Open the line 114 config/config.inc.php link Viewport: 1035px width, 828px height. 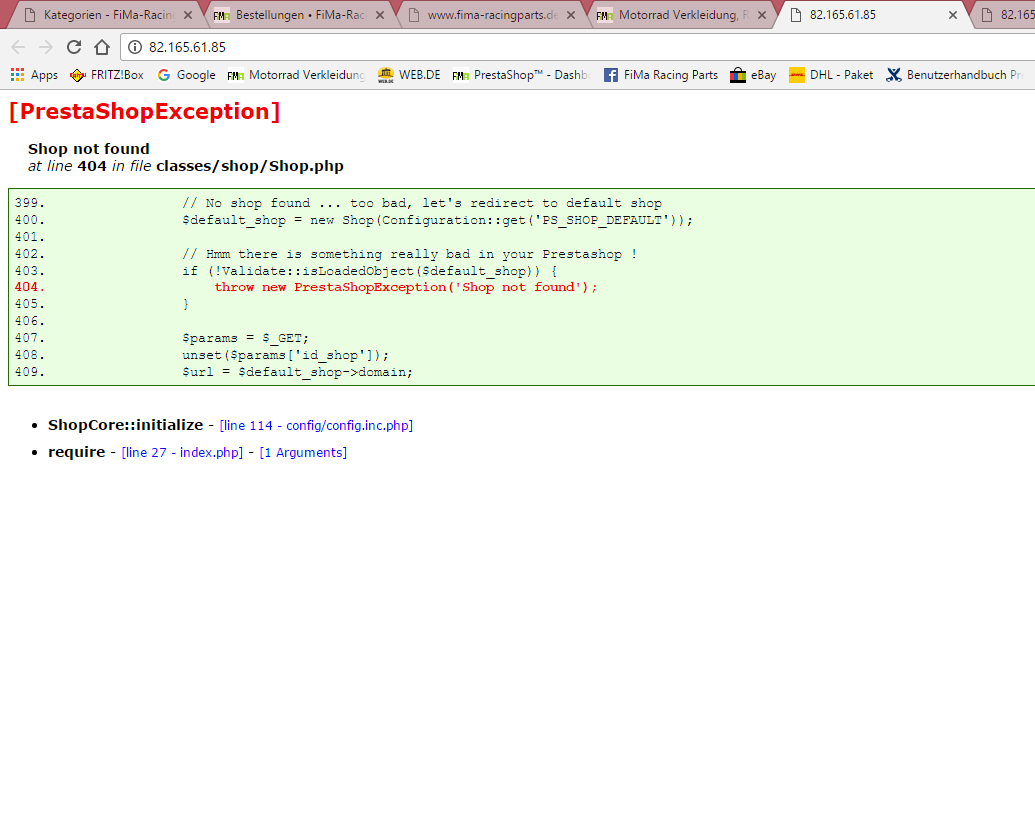click(316, 425)
